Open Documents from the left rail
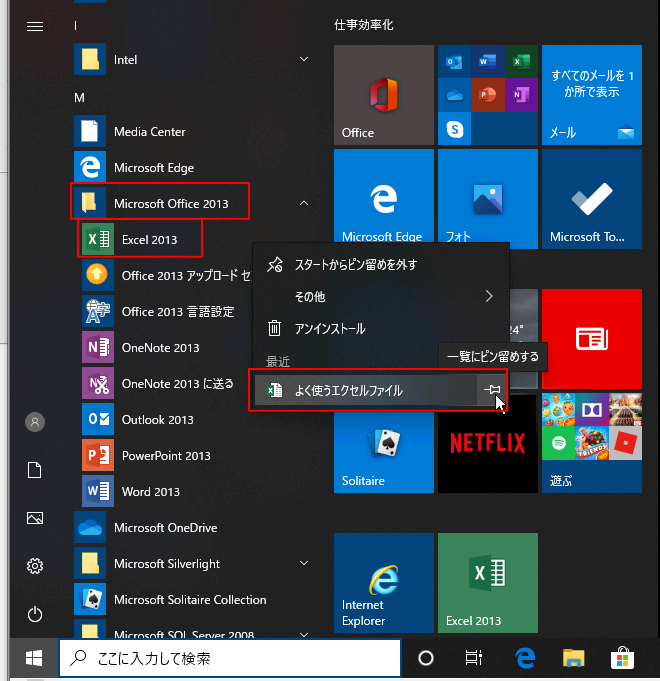 pyautogui.click(x=35, y=470)
